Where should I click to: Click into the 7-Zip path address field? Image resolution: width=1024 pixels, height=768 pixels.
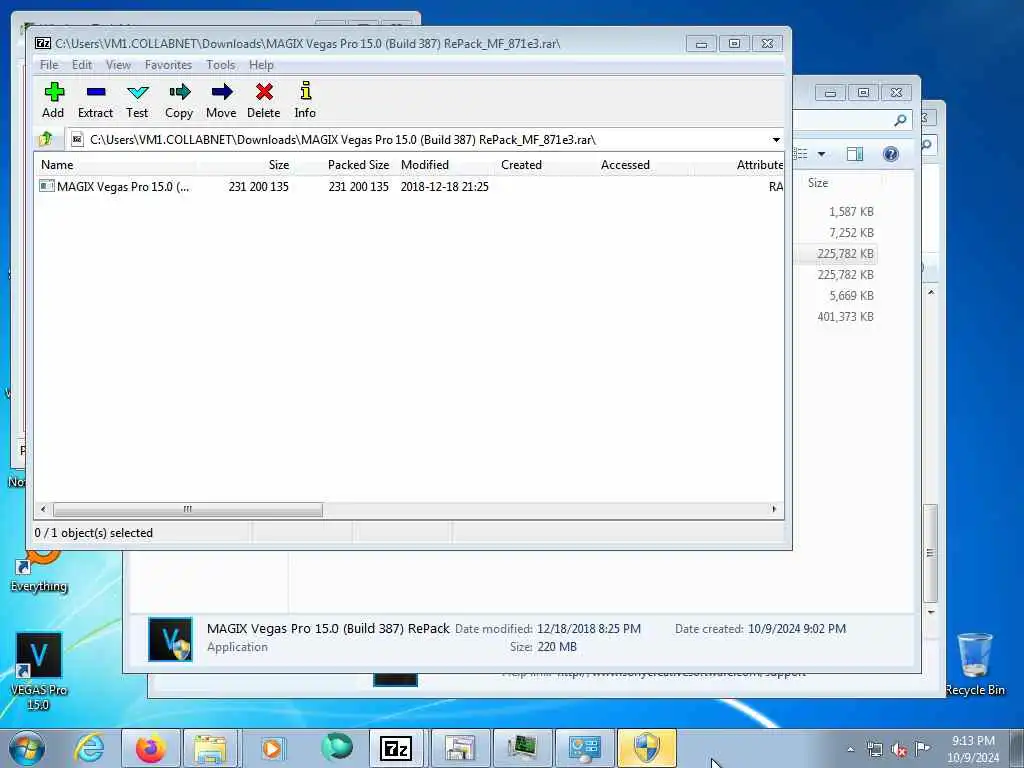pos(418,140)
